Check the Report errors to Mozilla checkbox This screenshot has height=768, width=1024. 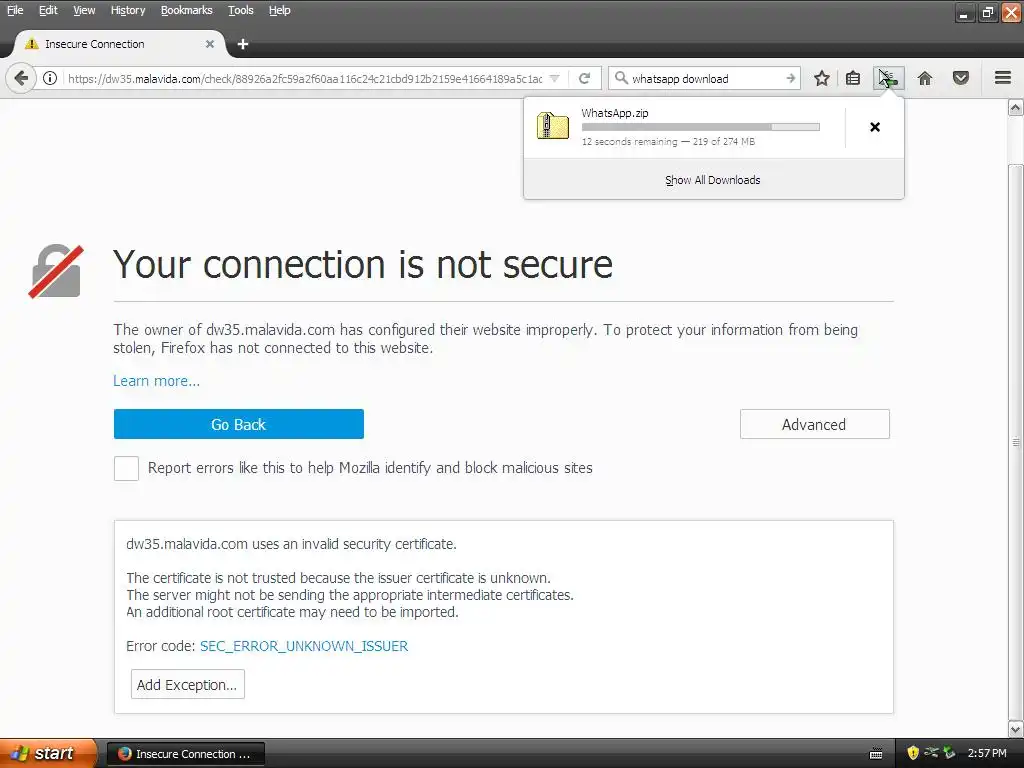126,468
